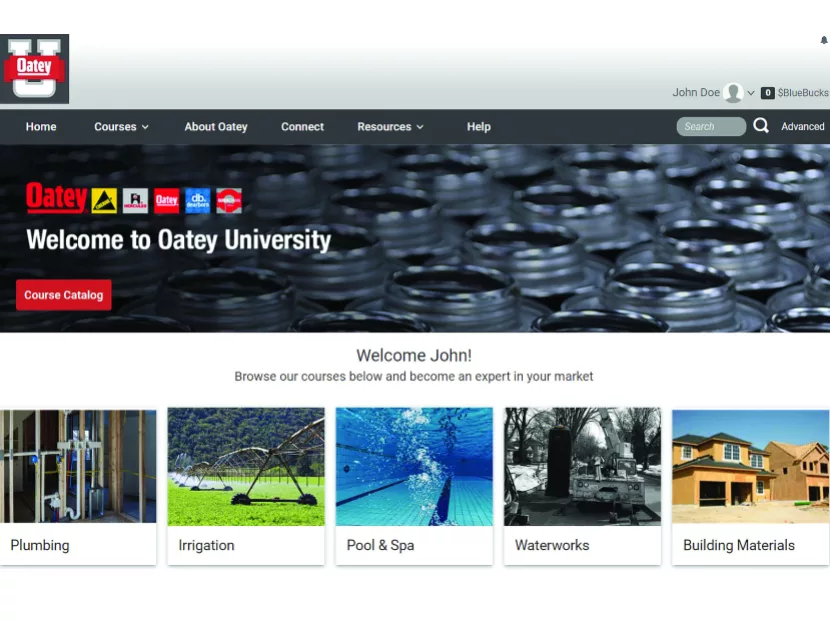Select the Connect navigation item
Image resolution: width=830 pixels, height=622 pixels.
[x=302, y=126]
